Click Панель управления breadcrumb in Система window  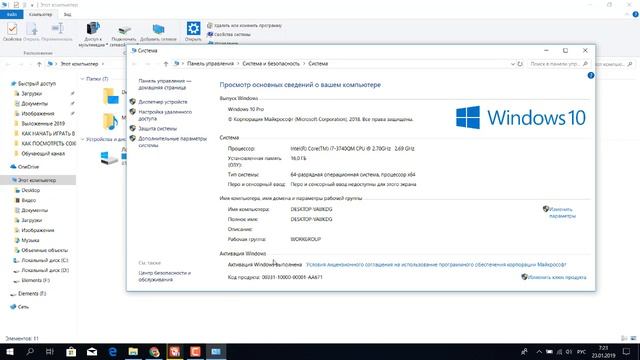(x=210, y=64)
